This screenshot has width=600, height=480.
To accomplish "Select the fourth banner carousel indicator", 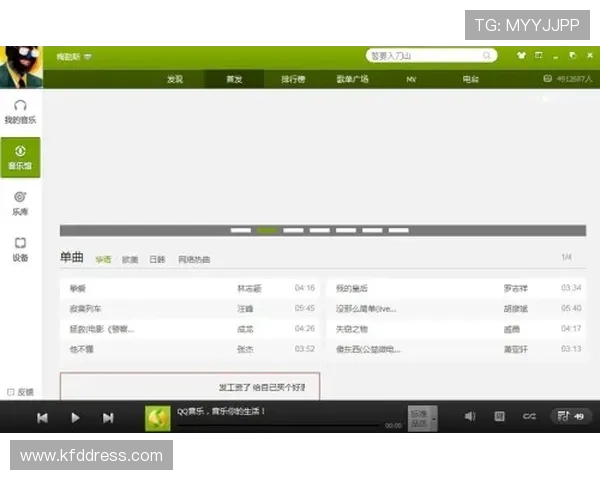I will point(320,230).
